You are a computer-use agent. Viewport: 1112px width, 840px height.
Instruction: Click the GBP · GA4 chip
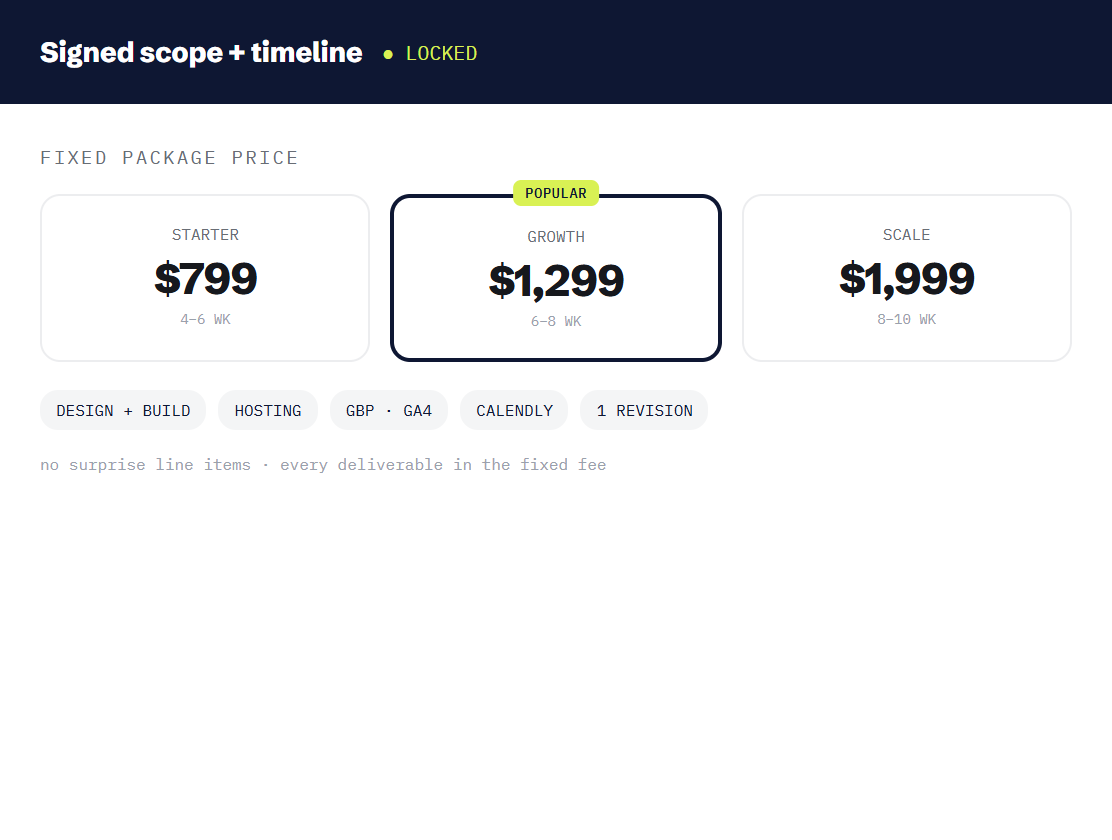[x=389, y=410]
